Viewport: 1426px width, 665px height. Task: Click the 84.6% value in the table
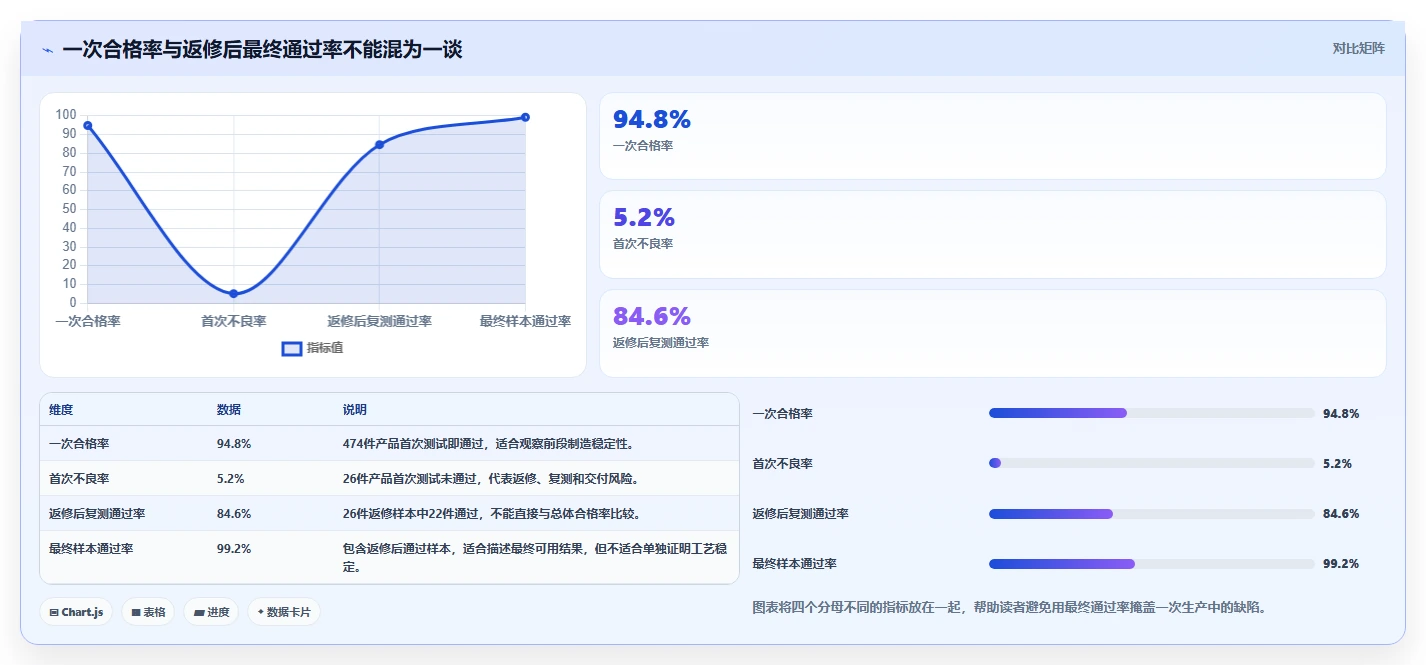234,513
